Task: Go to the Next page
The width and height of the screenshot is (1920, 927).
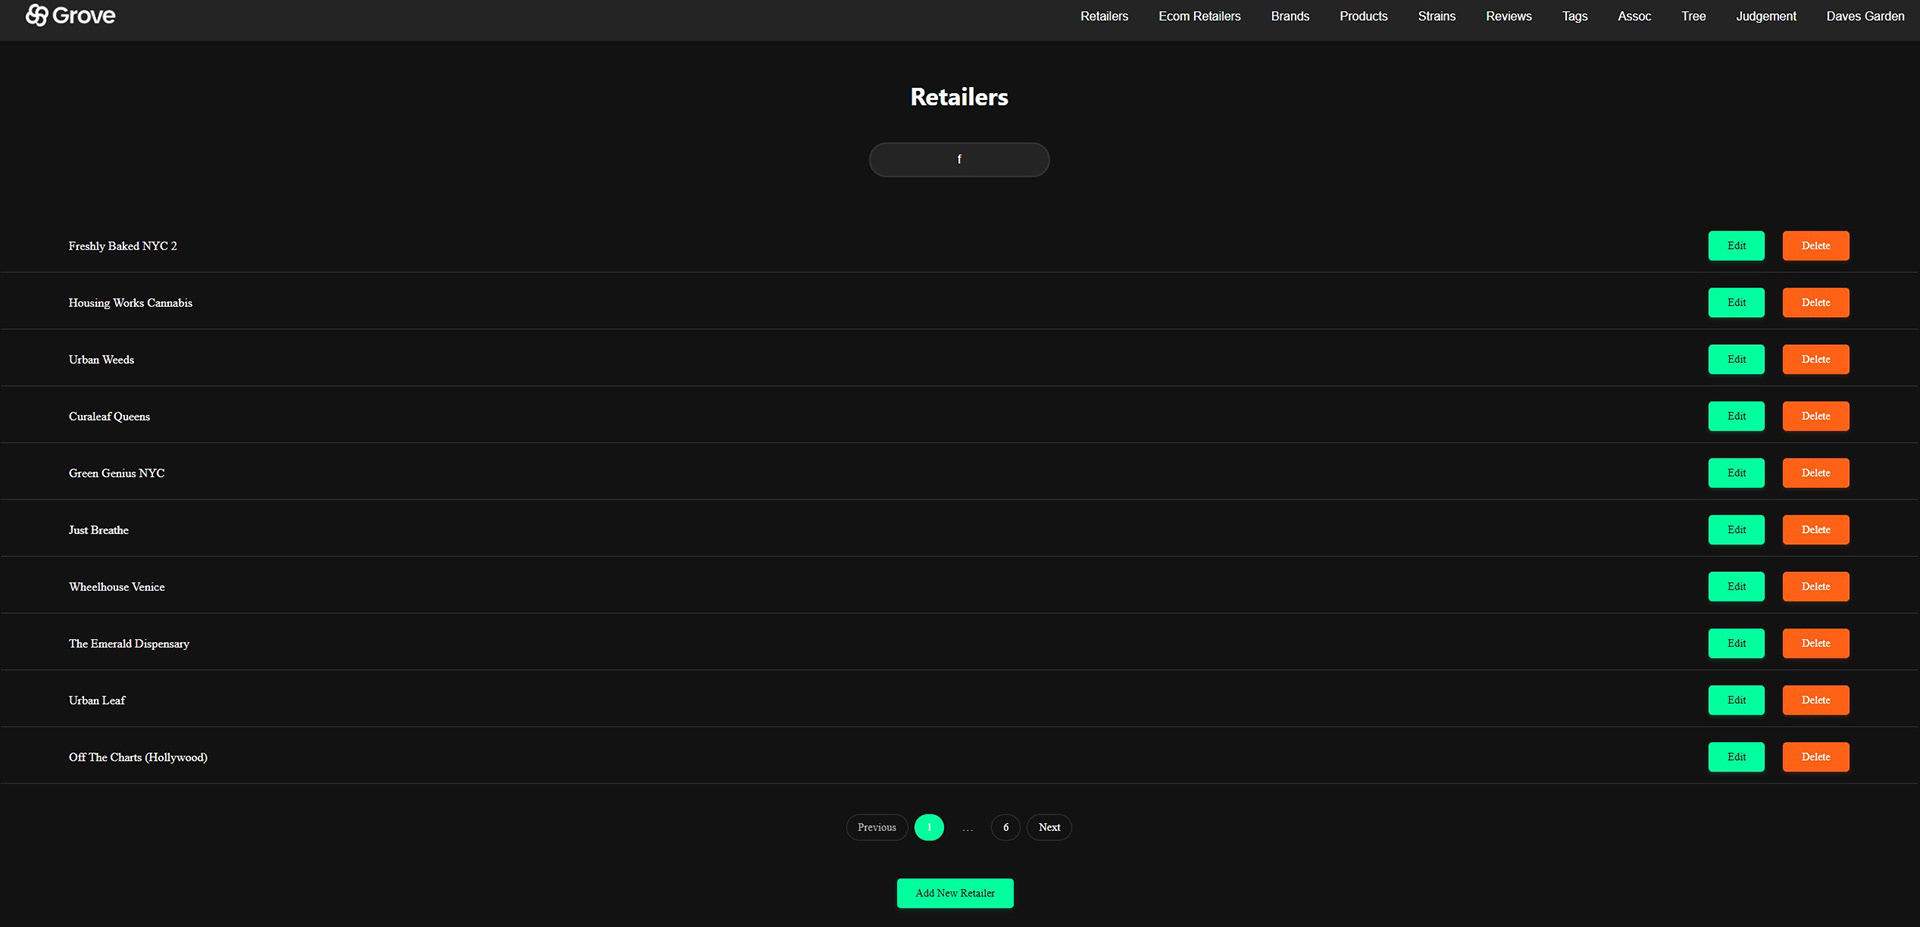Action: pyautogui.click(x=1049, y=828)
